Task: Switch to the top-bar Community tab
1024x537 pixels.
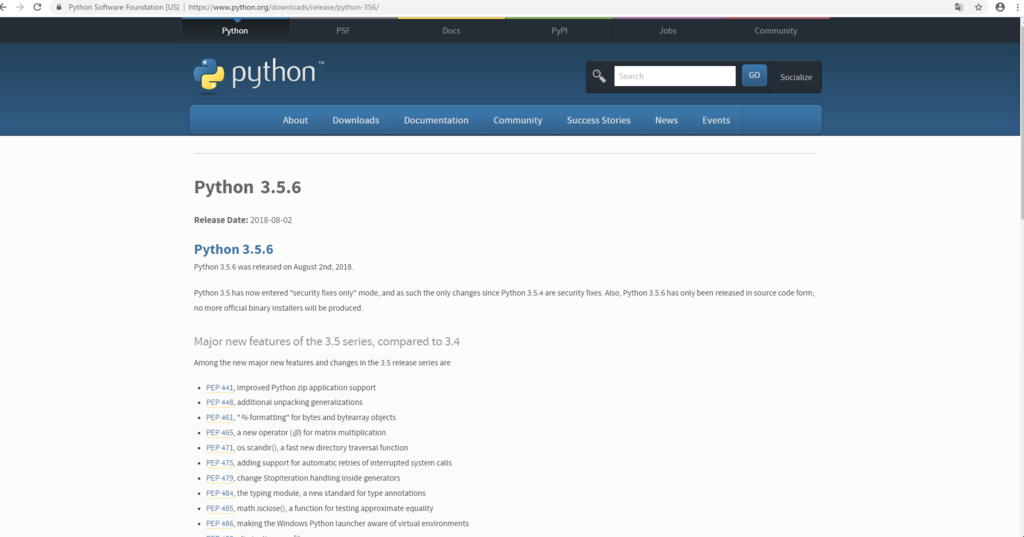Action: point(776,31)
